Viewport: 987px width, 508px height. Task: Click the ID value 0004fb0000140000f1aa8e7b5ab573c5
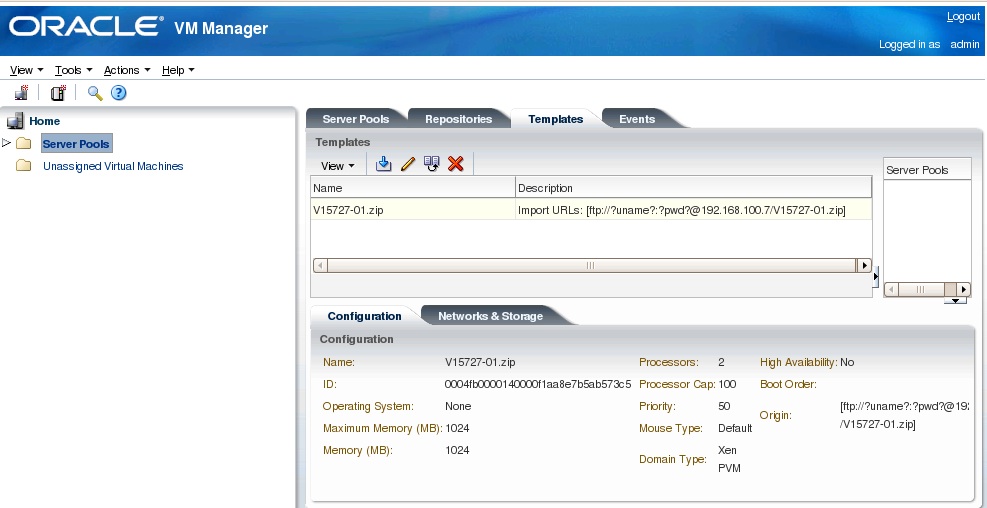click(538, 384)
